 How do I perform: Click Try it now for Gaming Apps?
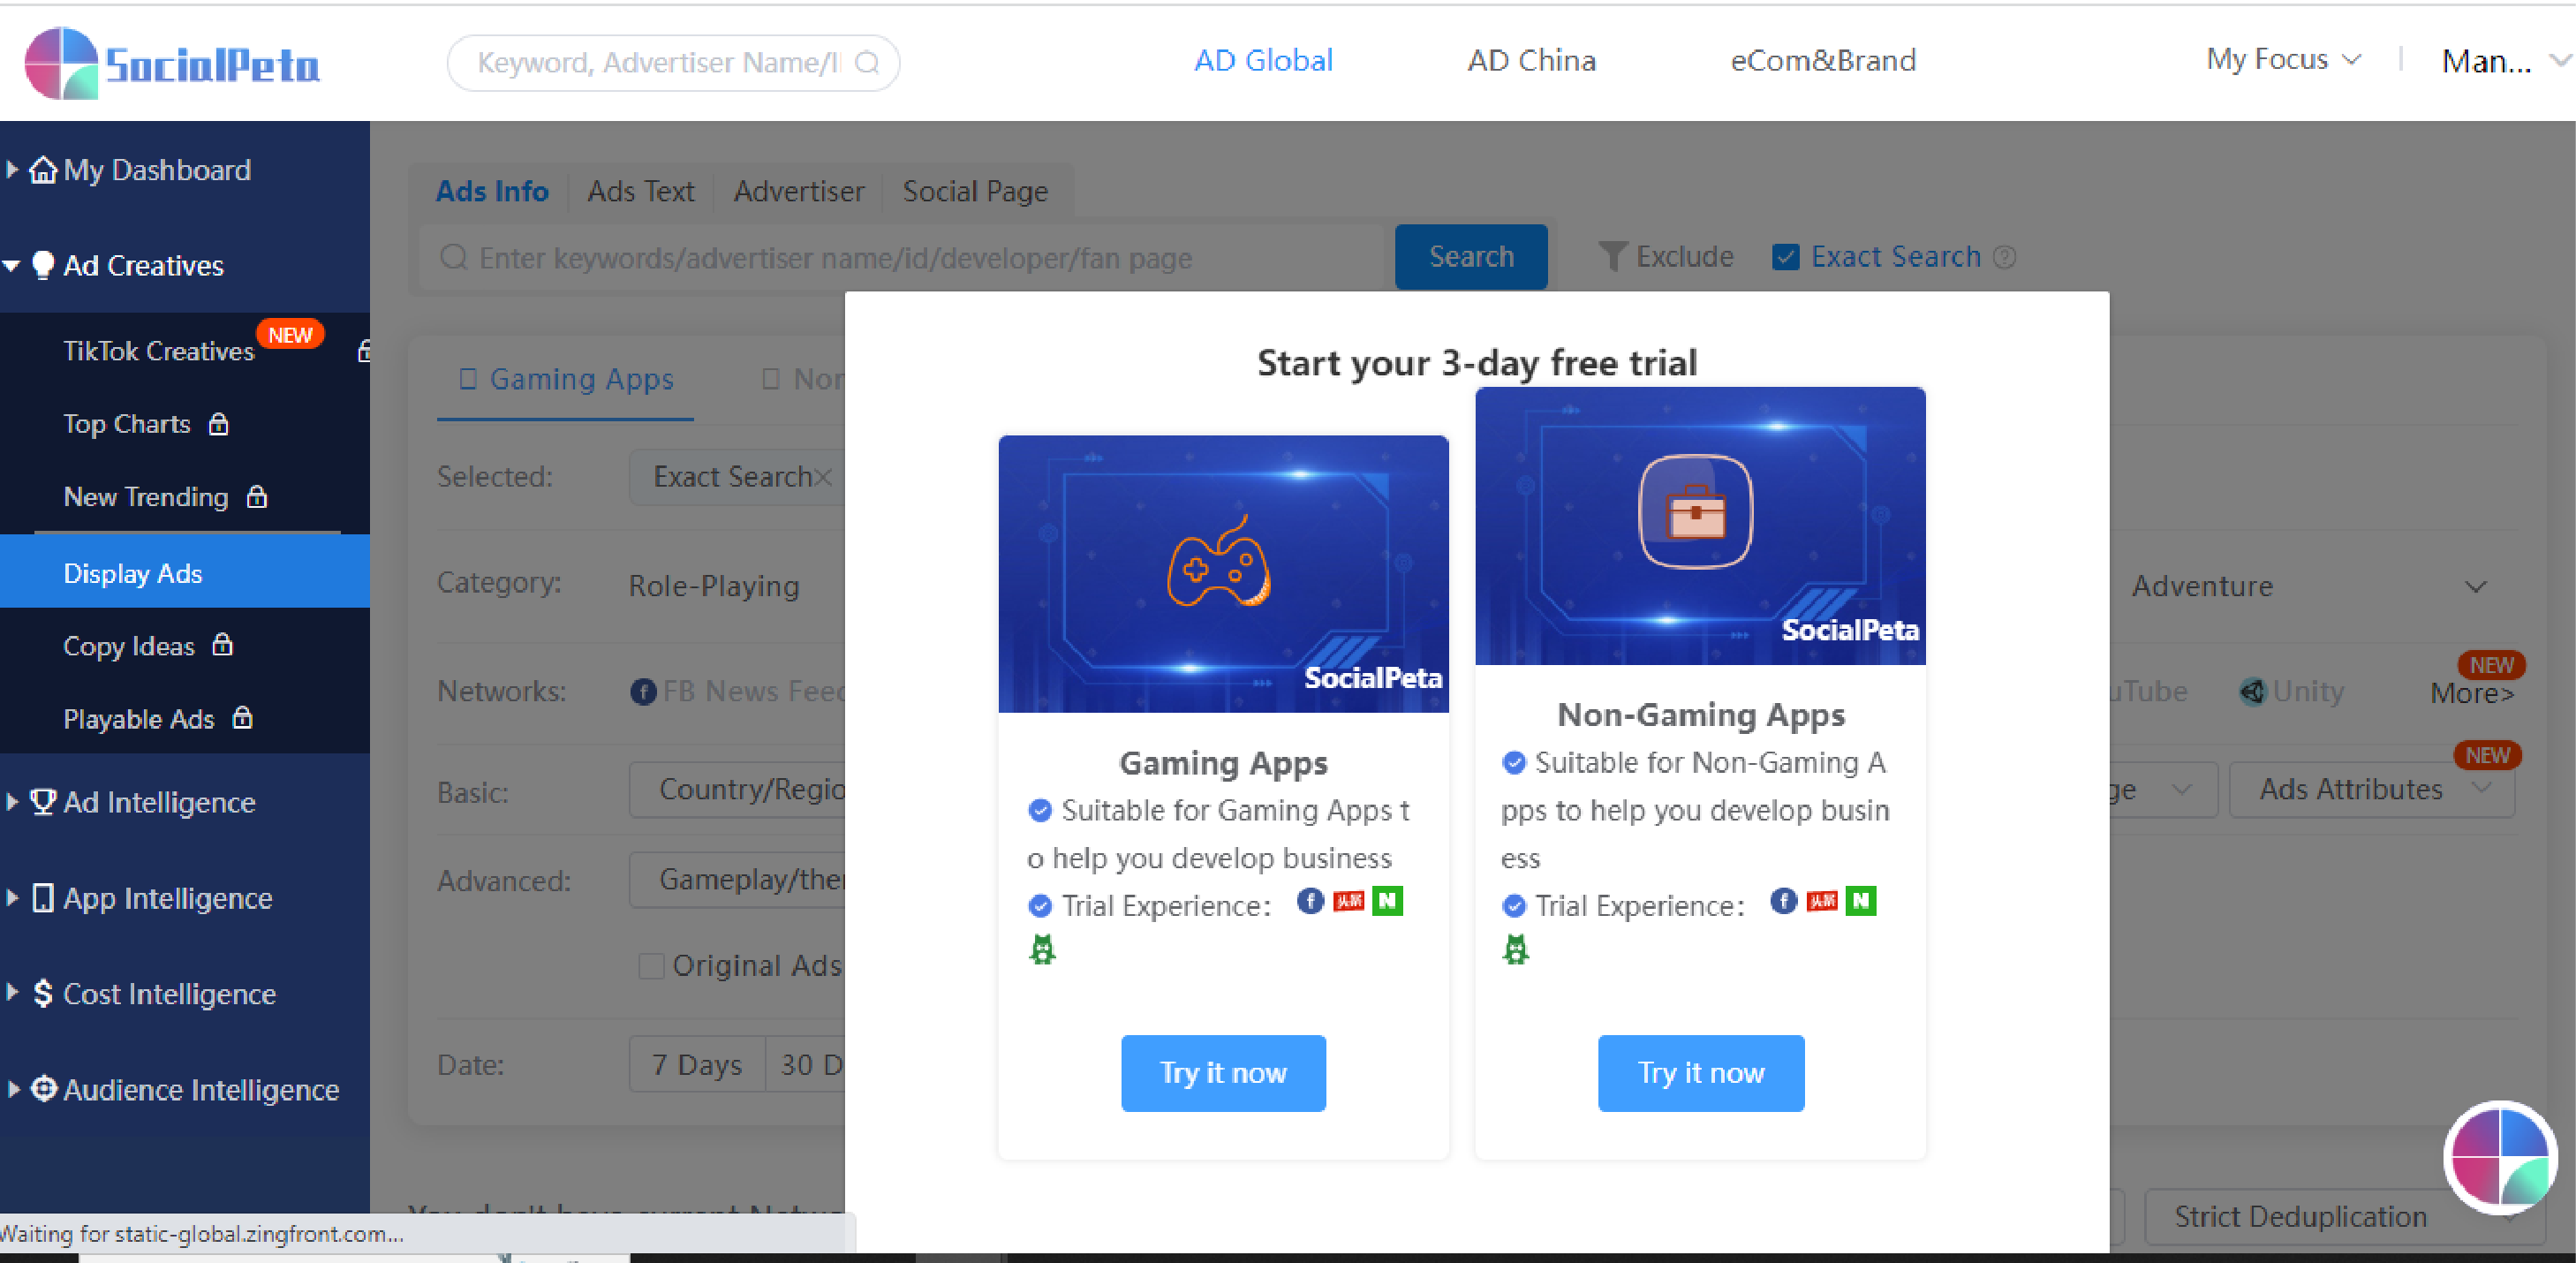click(x=1223, y=1073)
